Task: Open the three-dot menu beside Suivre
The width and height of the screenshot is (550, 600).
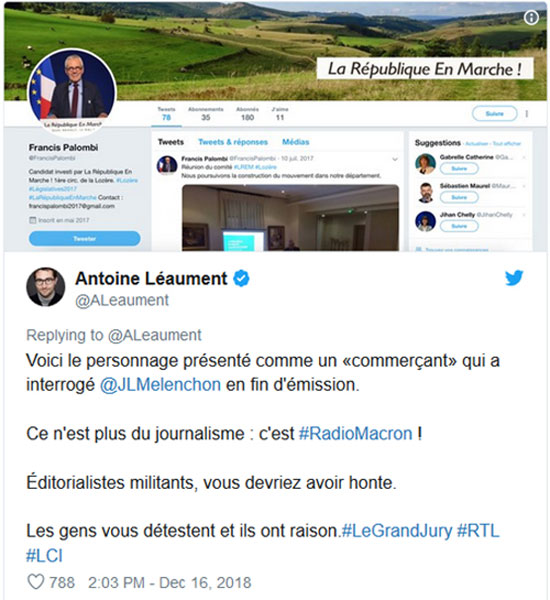Action: [527, 114]
